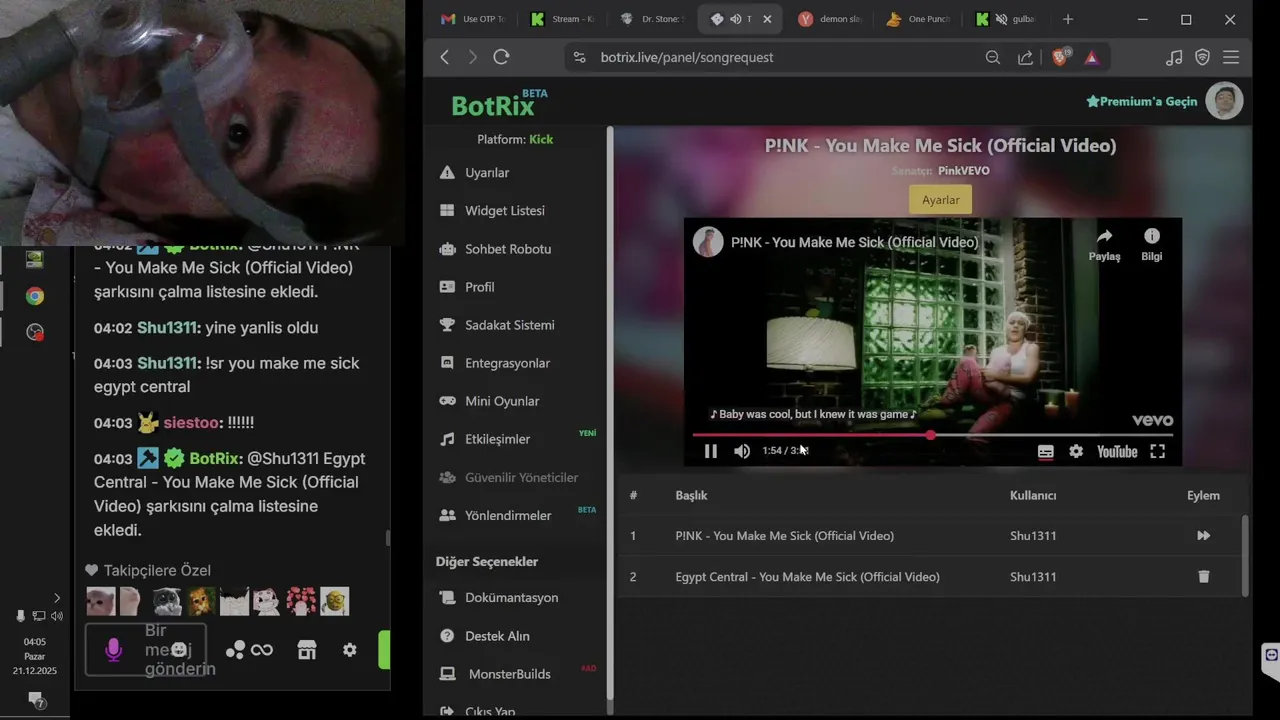Open the emoji picker in chat input

click(179, 650)
